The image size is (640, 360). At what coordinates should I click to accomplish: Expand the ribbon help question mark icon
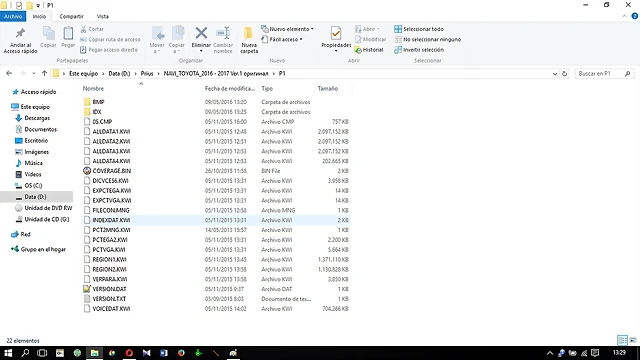point(634,16)
